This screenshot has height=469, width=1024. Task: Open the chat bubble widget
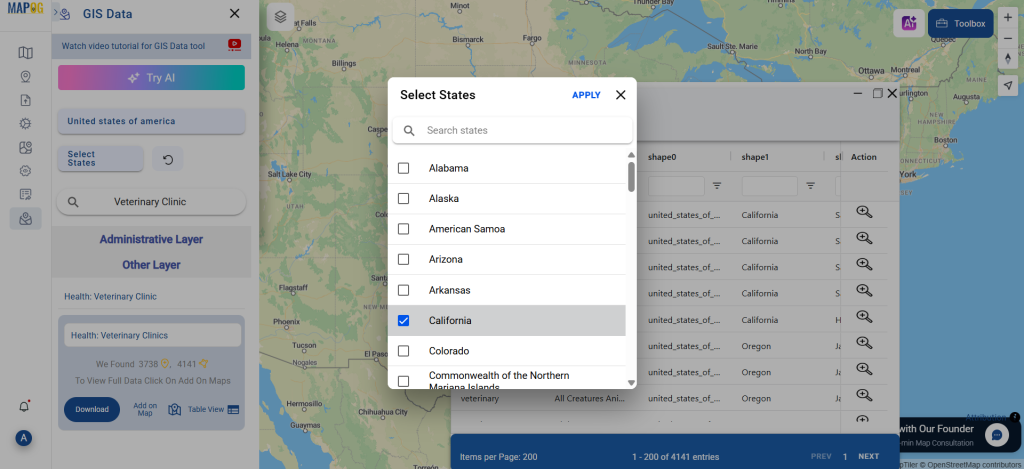tap(997, 434)
